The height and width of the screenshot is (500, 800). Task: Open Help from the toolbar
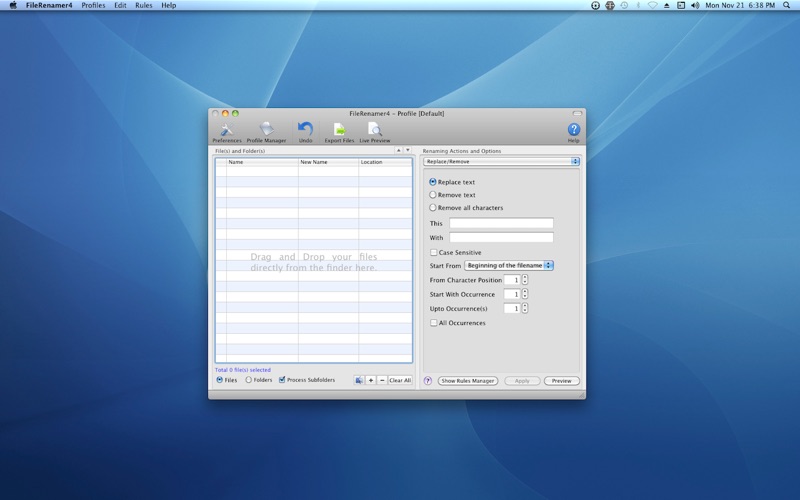click(573, 130)
